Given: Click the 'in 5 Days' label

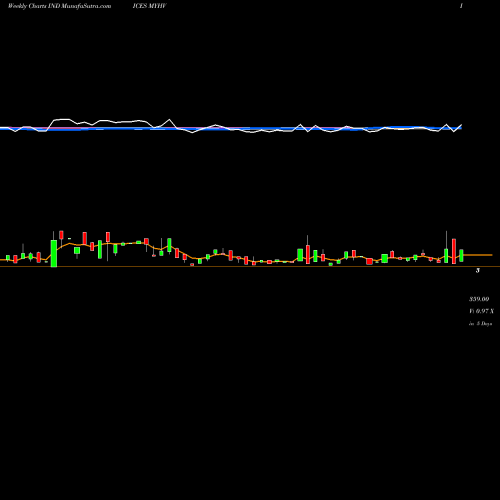Looking at the screenshot, I should pos(480,323).
